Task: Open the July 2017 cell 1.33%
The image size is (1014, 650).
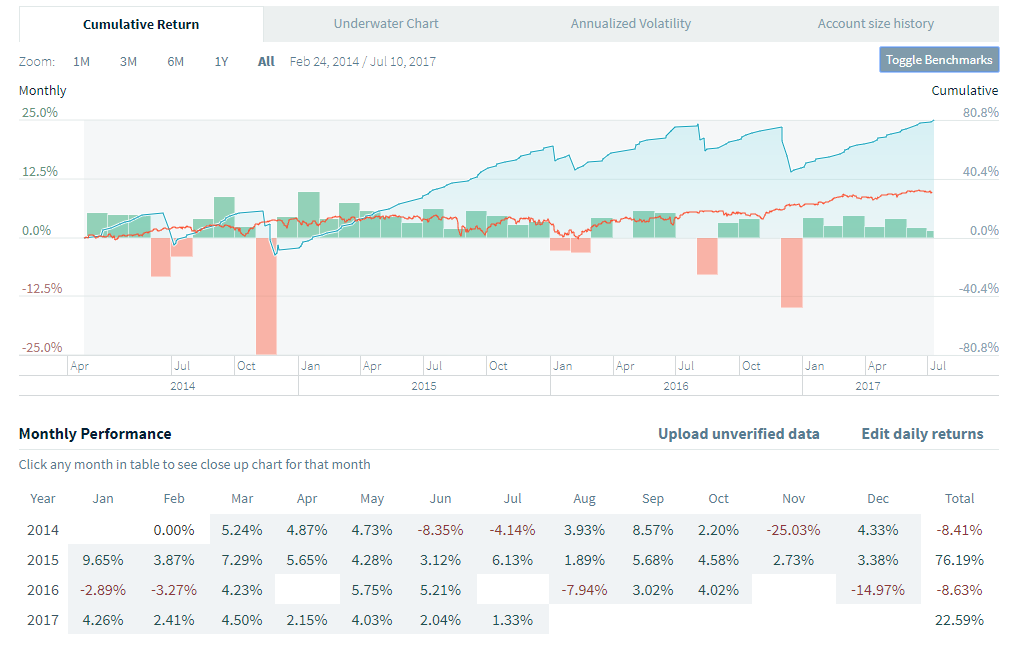Action: tap(514, 620)
